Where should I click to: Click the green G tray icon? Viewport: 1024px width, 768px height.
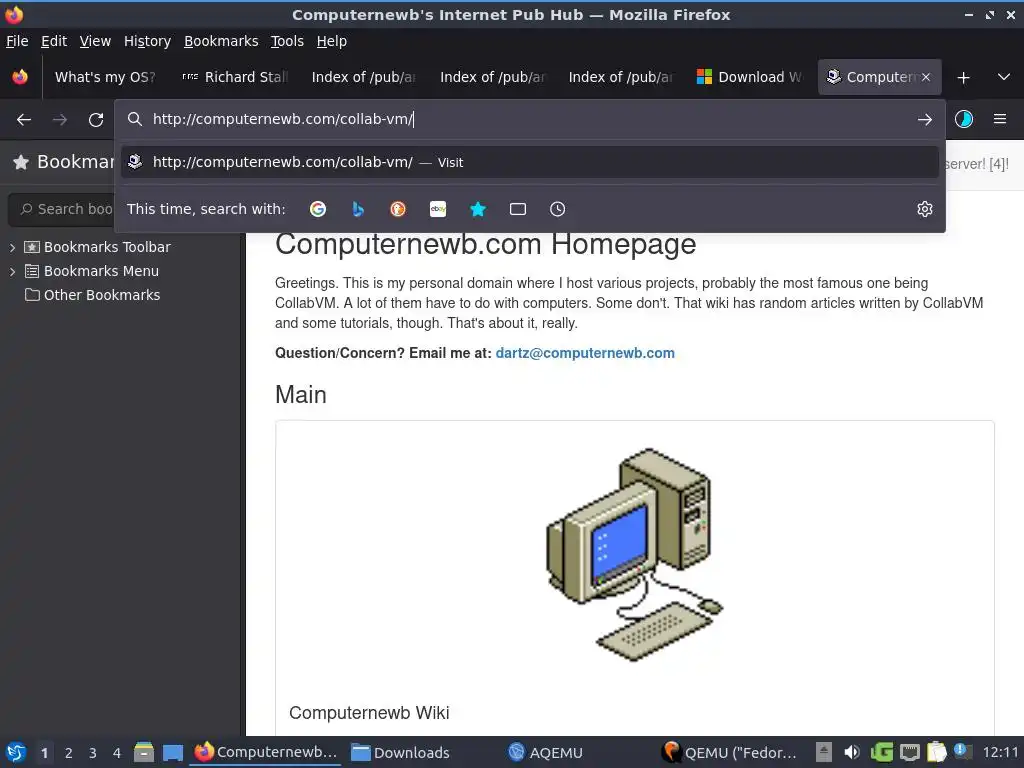pyautogui.click(x=882, y=752)
